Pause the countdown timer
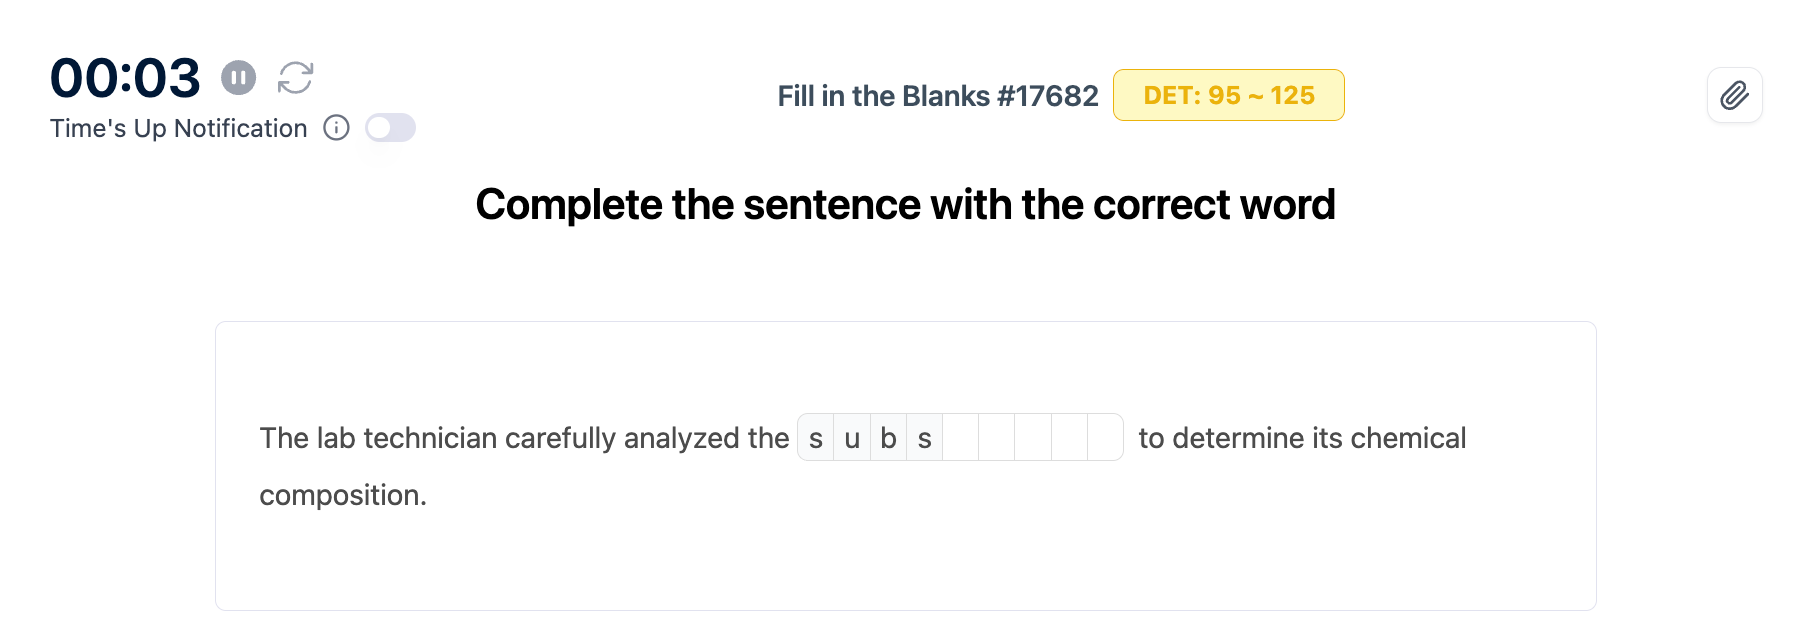1810x628 pixels. pyautogui.click(x=238, y=77)
